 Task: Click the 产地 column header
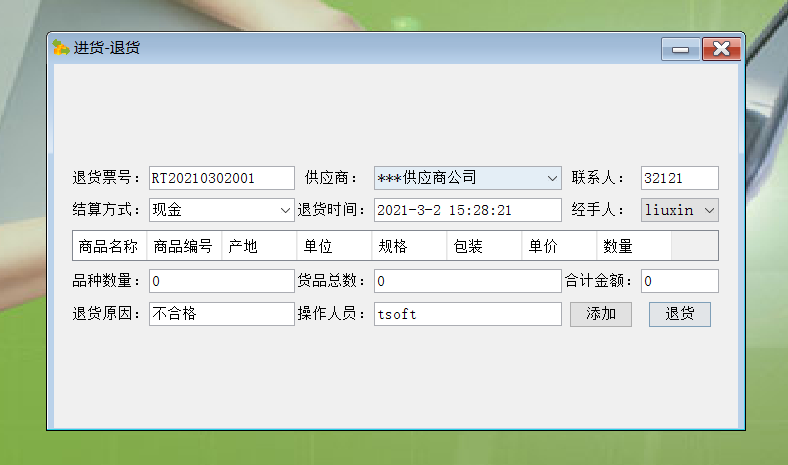click(x=259, y=246)
